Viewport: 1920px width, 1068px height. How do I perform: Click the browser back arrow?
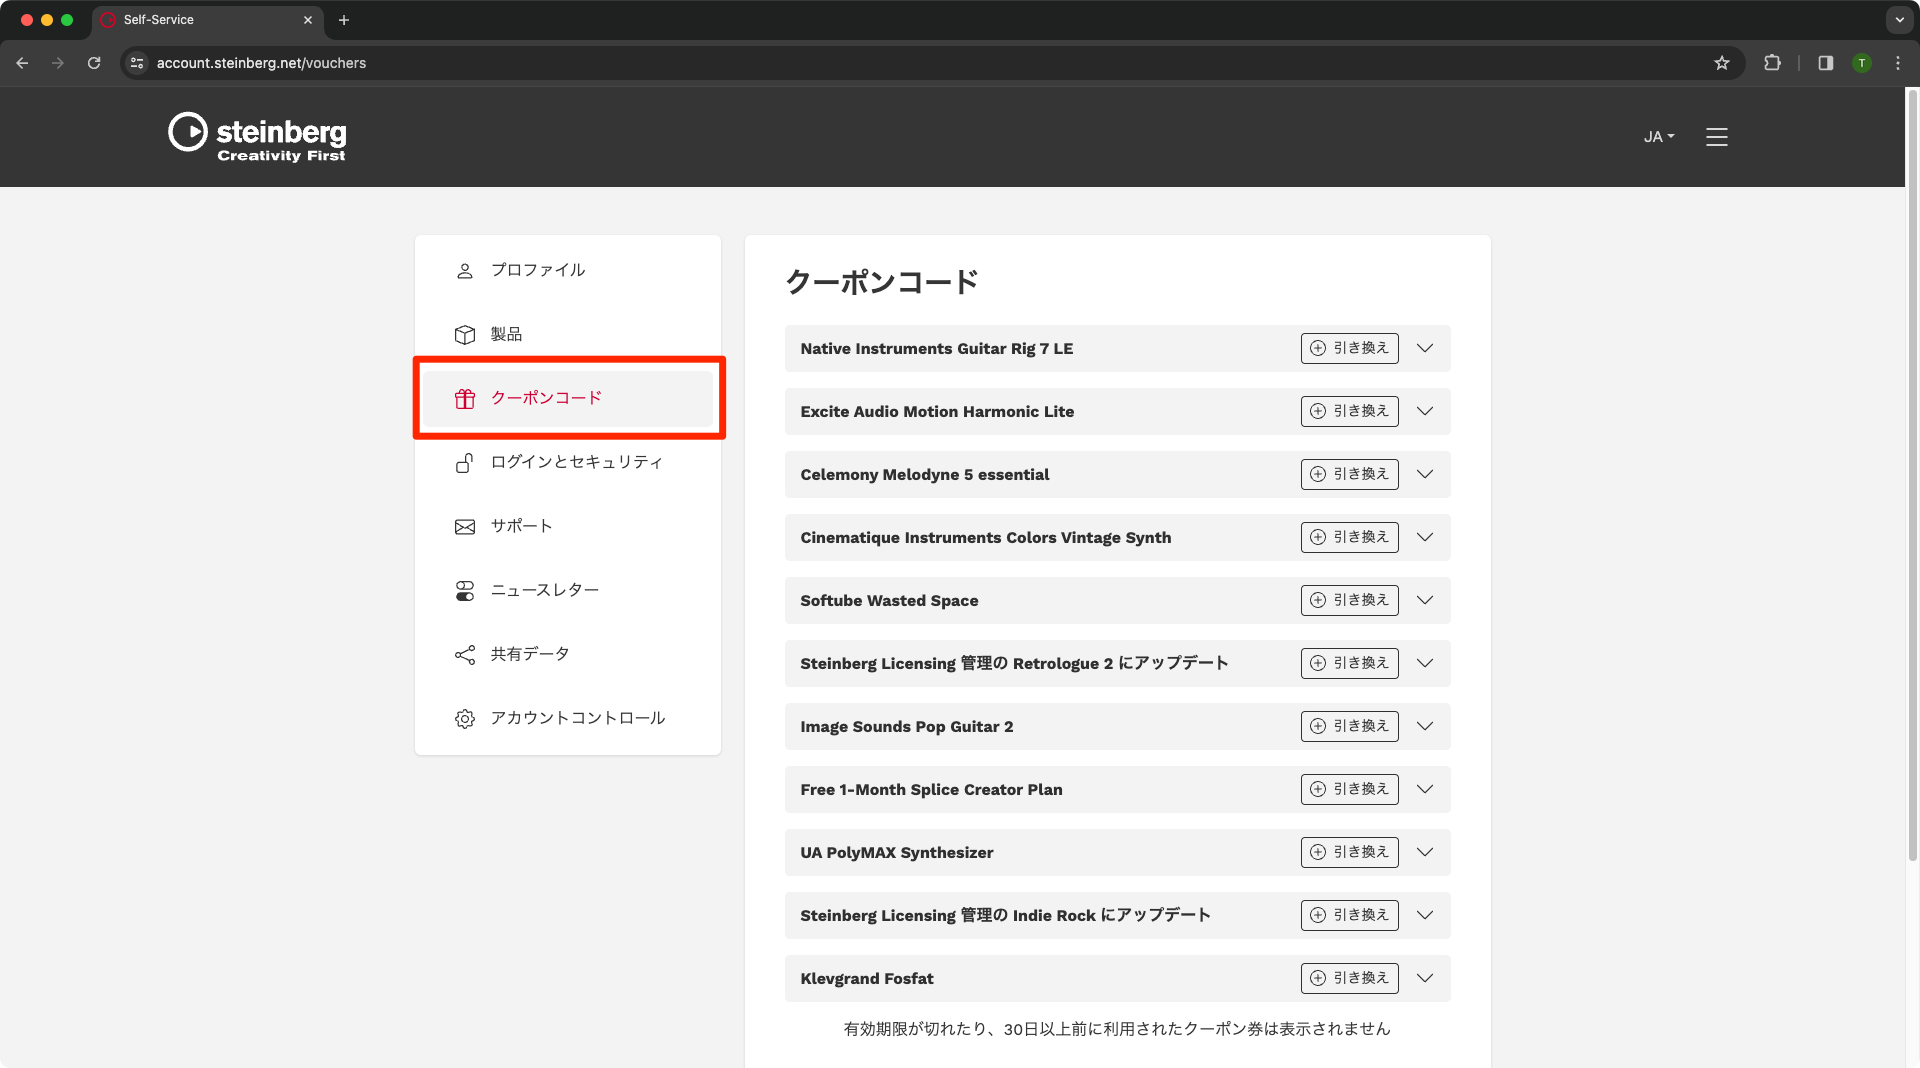pyautogui.click(x=22, y=63)
